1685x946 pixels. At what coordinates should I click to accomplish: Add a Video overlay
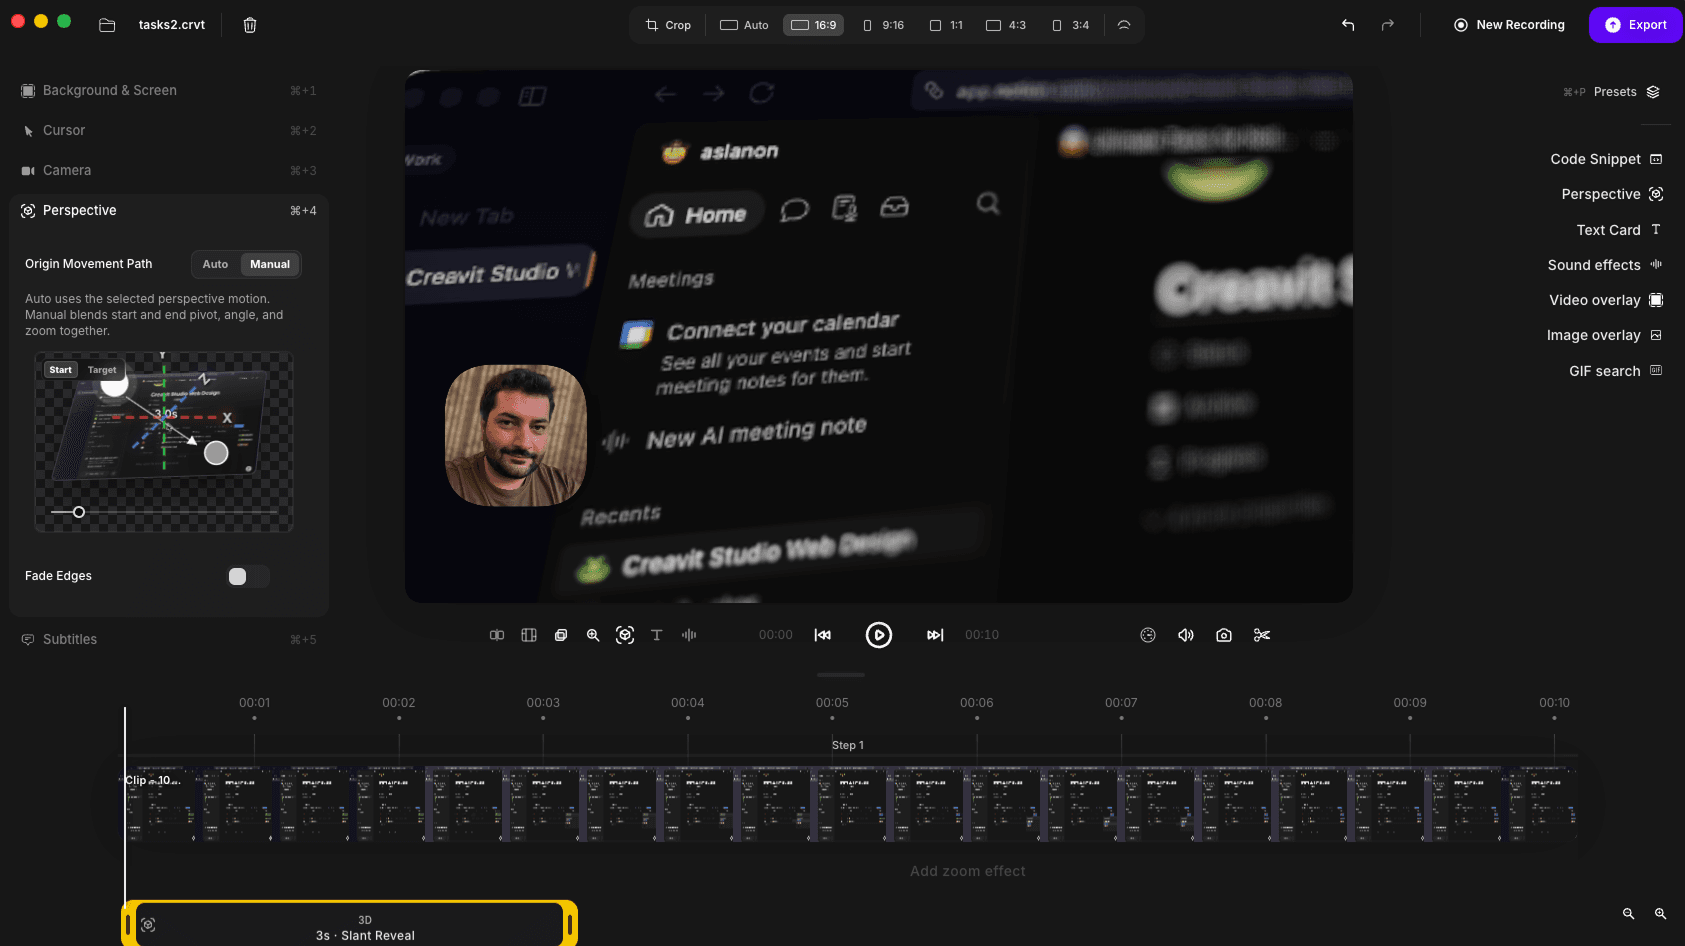1606,300
